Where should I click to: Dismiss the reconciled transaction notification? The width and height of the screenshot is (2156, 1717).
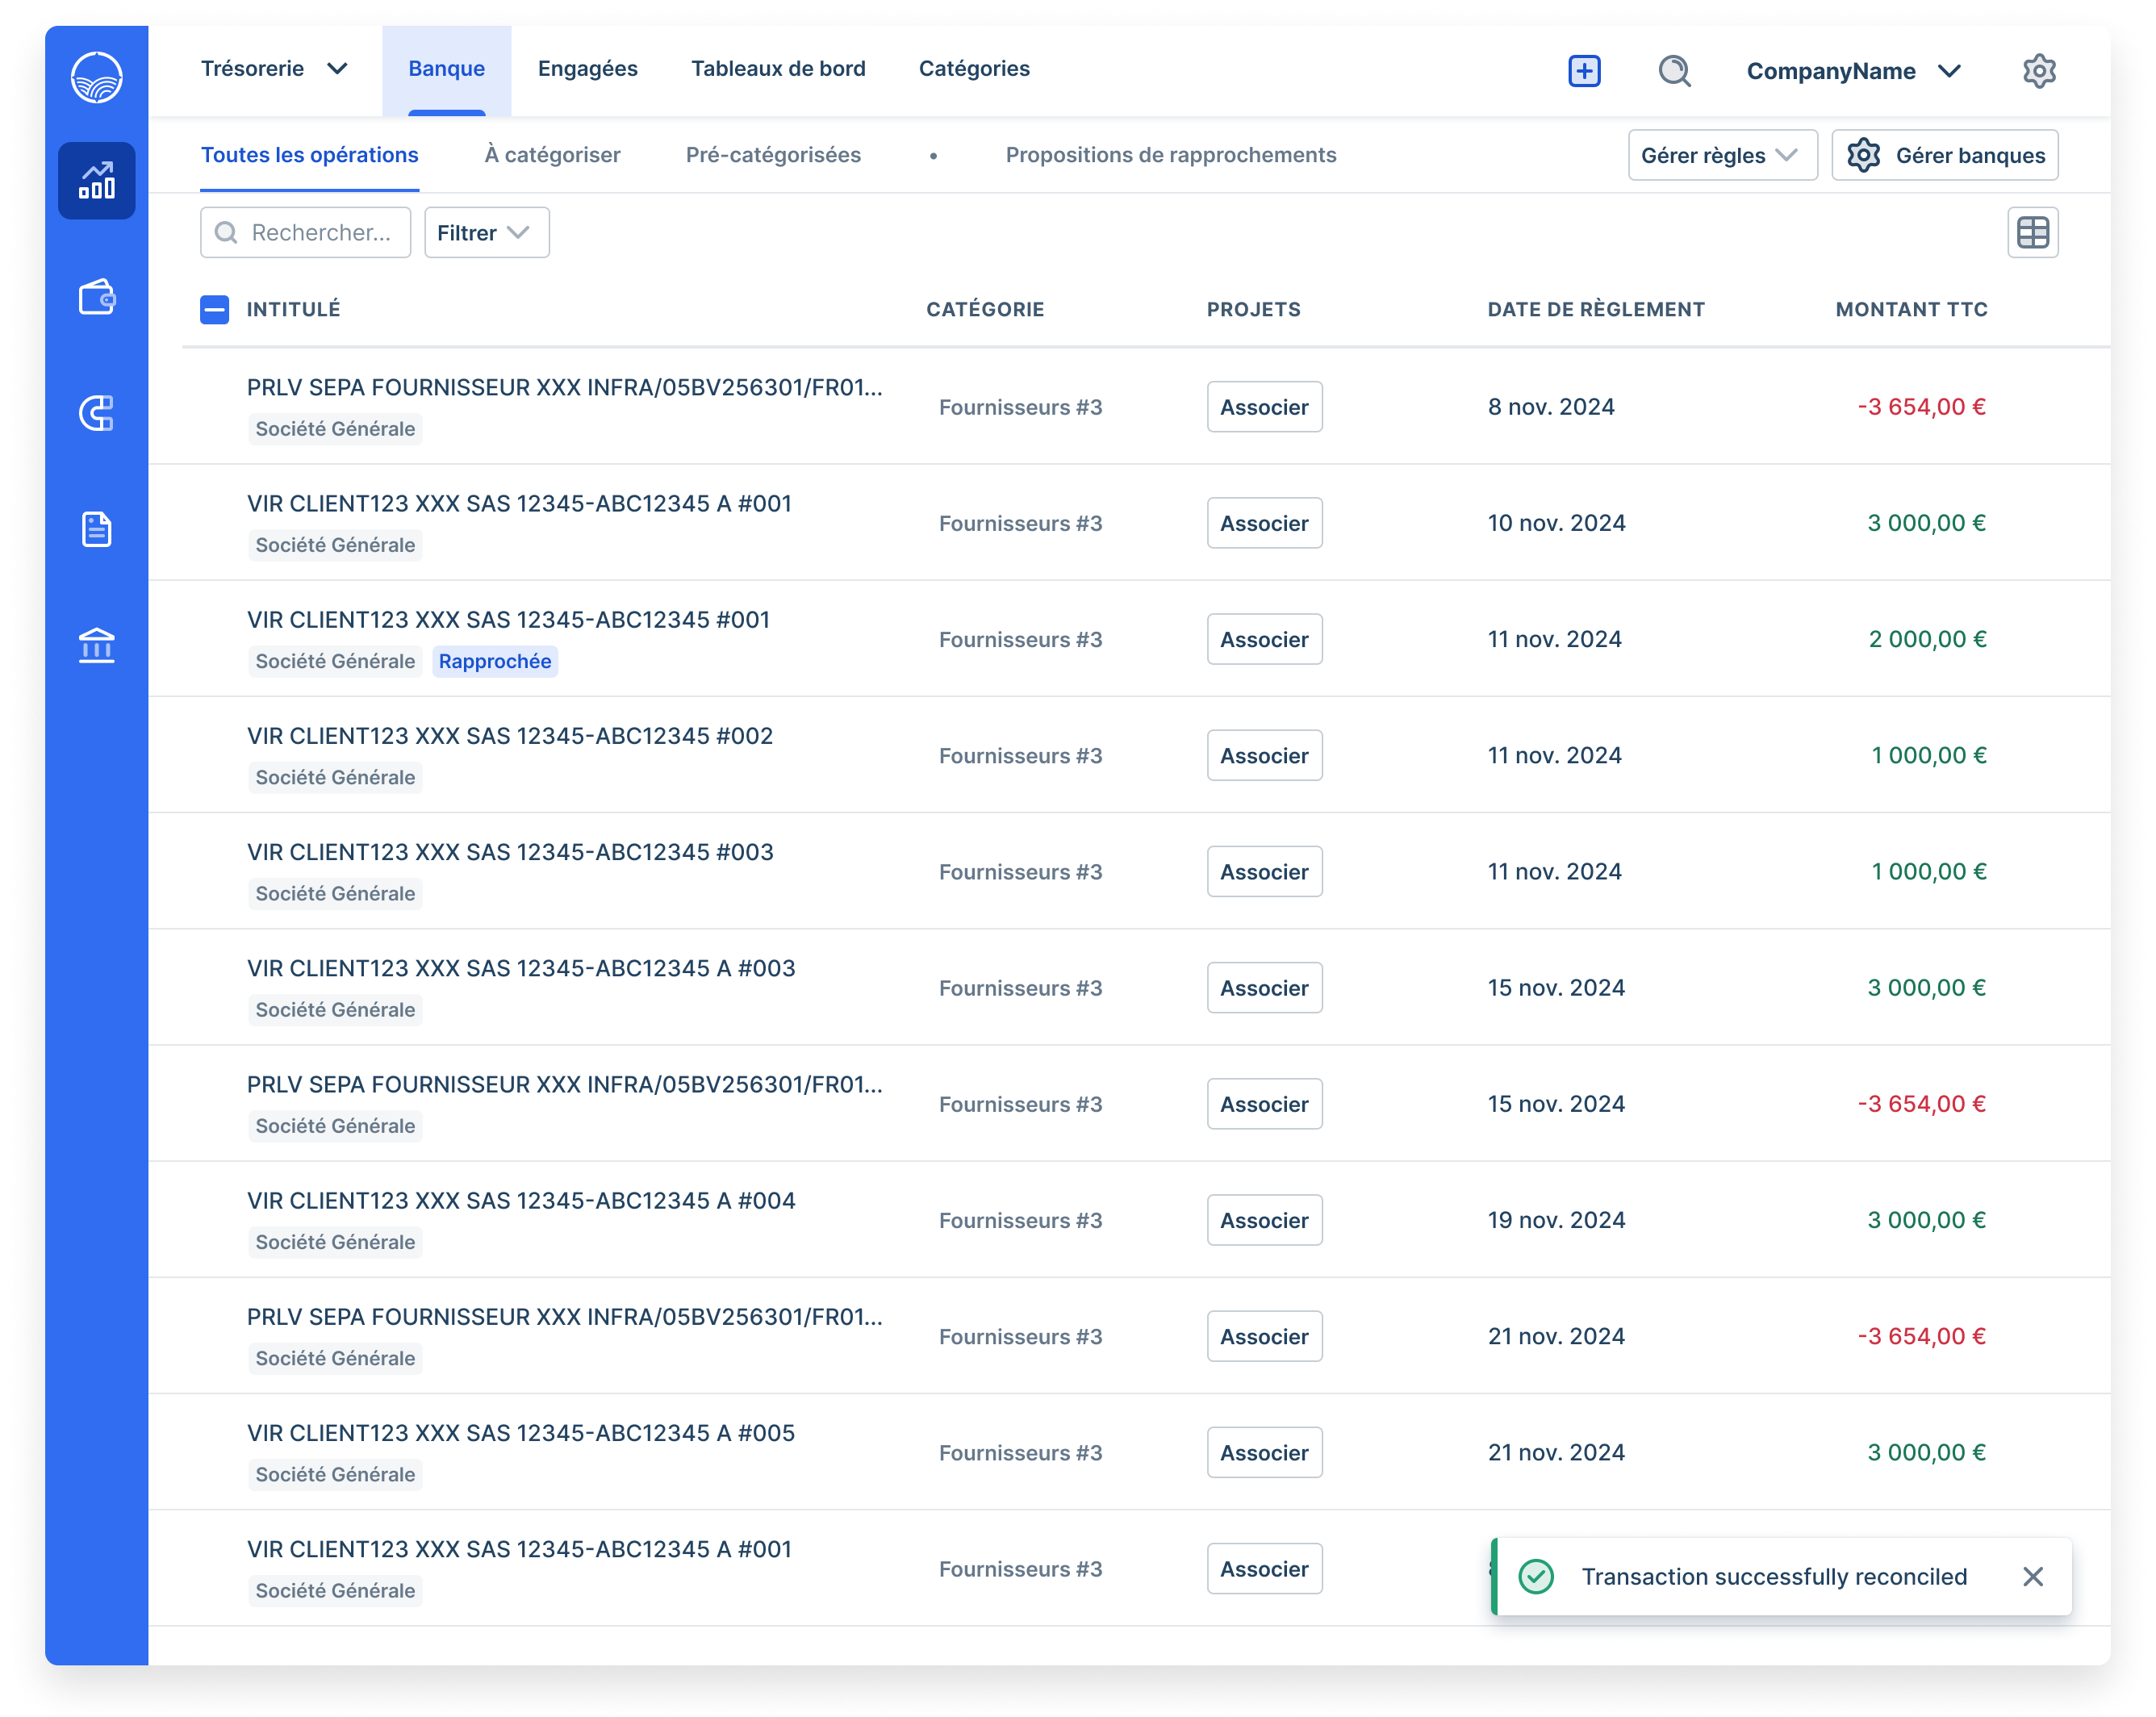click(2032, 1577)
